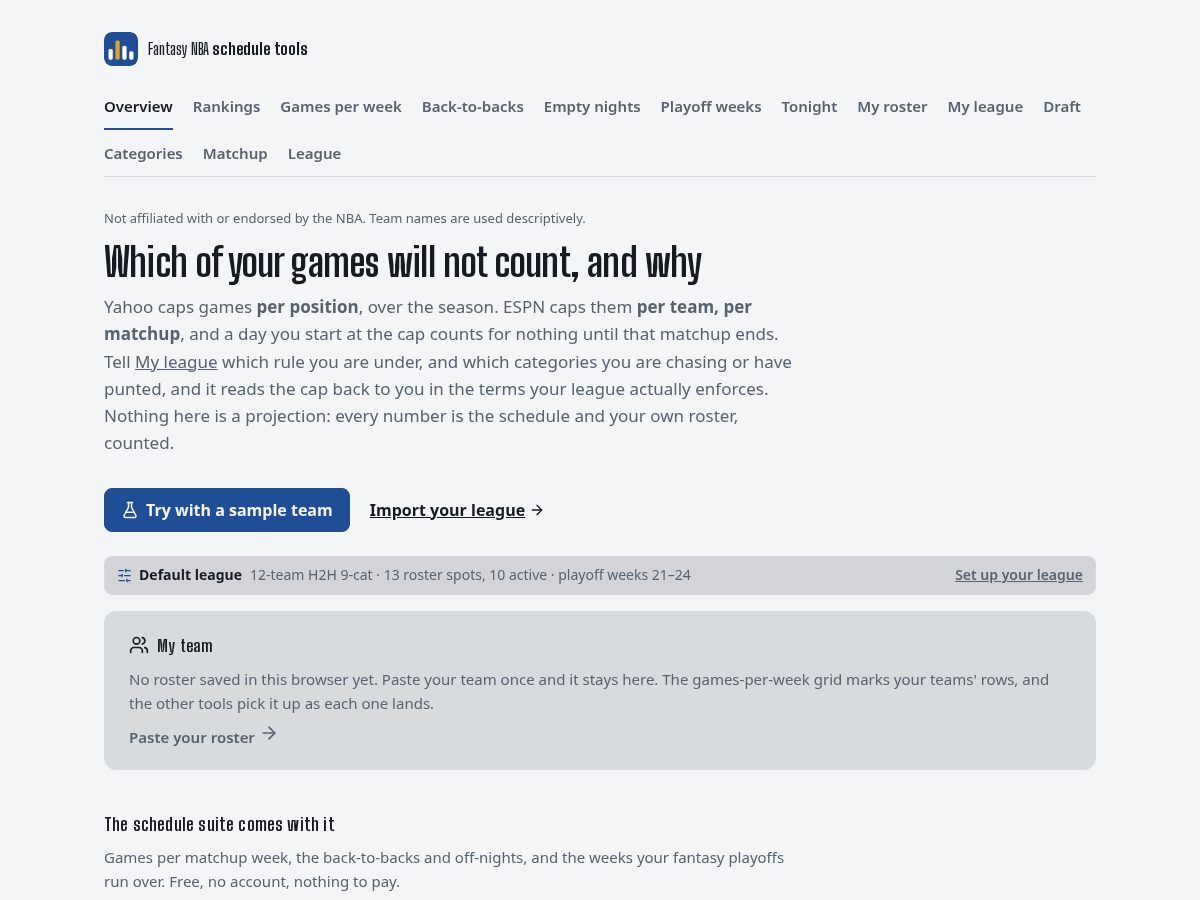The width and height of the screenshot is (1200, 900).
Task: Click the "12-team H2H 9-cat" league summary
Action: tap(470, 575)
